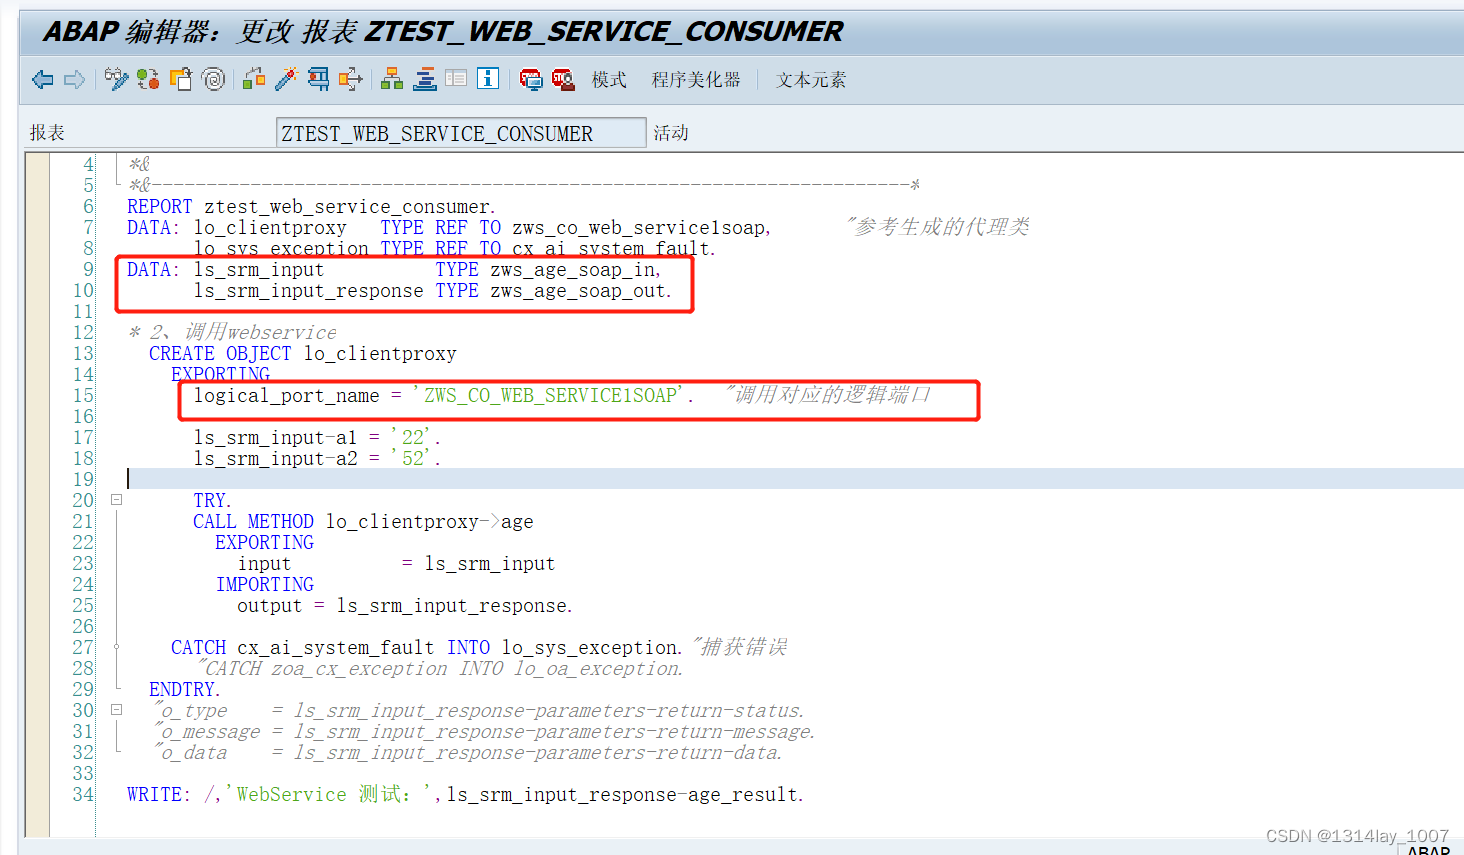
Task: Click the line 'ls_srm_input-a2 = 52'
Action: (317, 459)
